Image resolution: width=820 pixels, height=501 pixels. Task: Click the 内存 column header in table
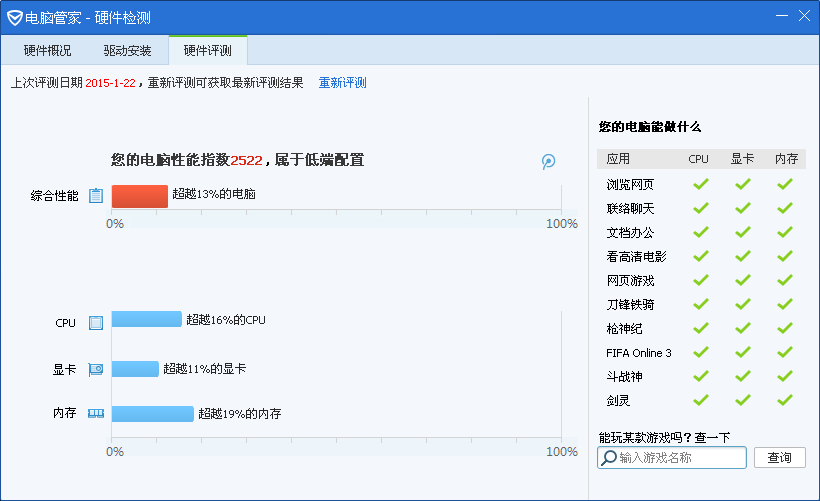pos(786,159)
